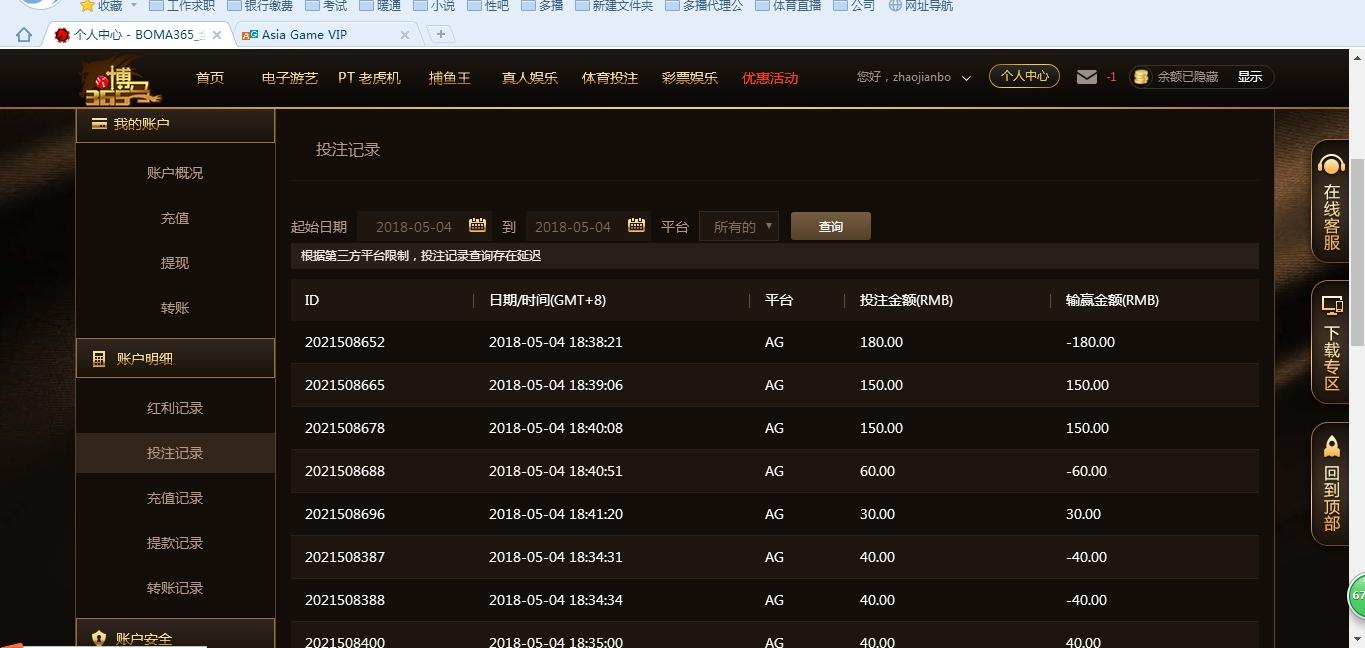This screenshot has width=1365, height=648.
Task: Open 在线客服 online support panel
Action: pyautogui.click(x=1331, y=203)
